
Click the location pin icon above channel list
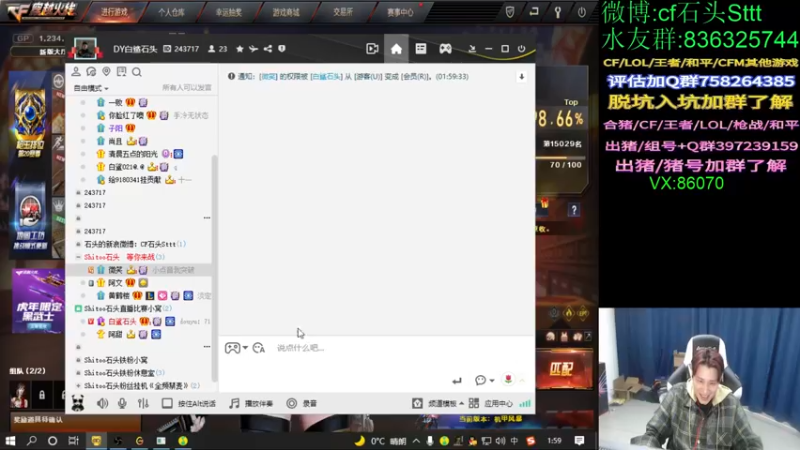[106, 71]
